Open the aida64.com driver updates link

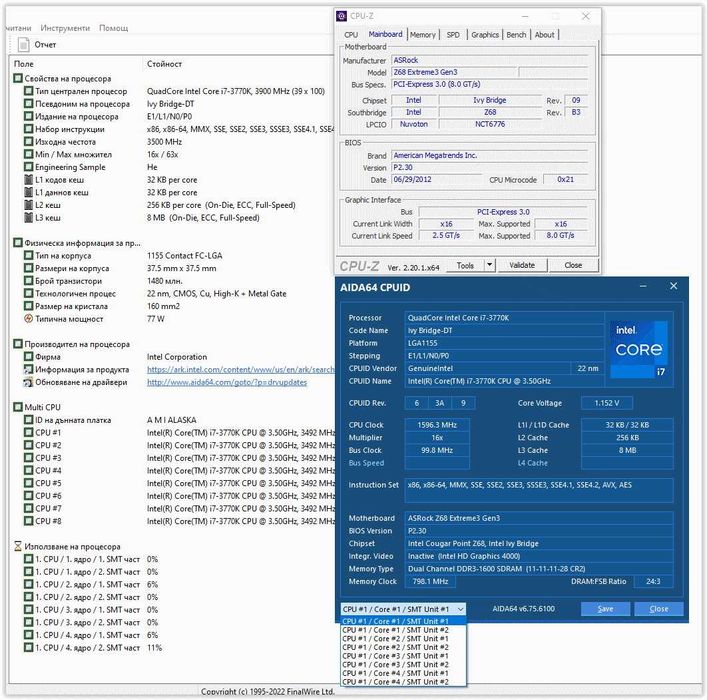(227, 382)
